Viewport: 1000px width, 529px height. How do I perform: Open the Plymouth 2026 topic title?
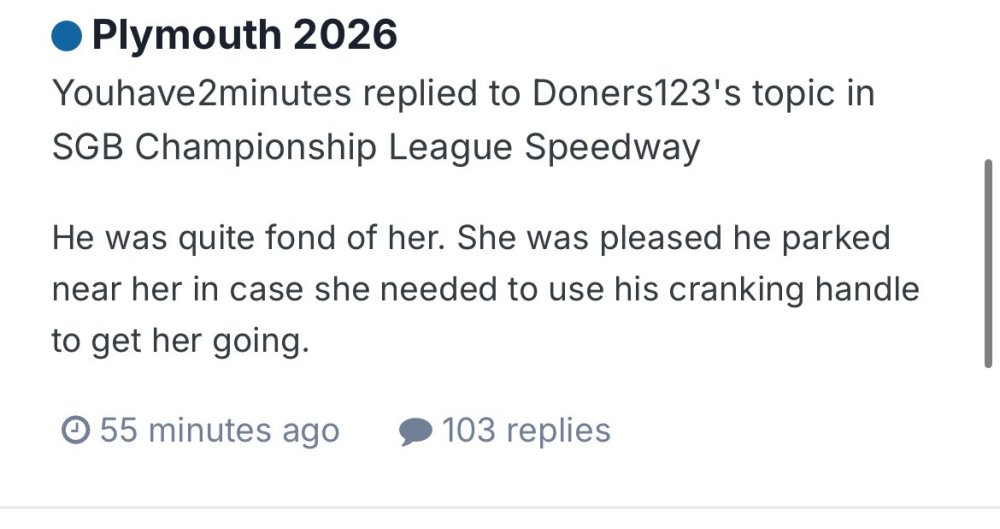(x=244, y=36)
